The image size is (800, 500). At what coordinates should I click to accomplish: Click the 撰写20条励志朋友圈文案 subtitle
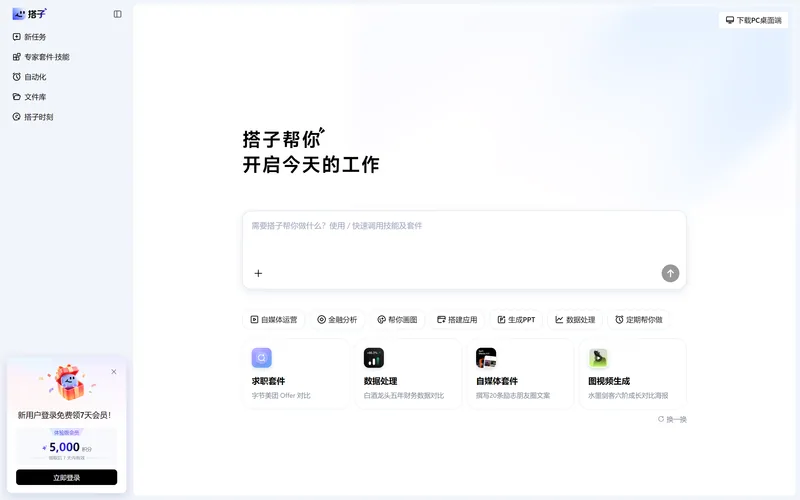click(x=513, y=395)
